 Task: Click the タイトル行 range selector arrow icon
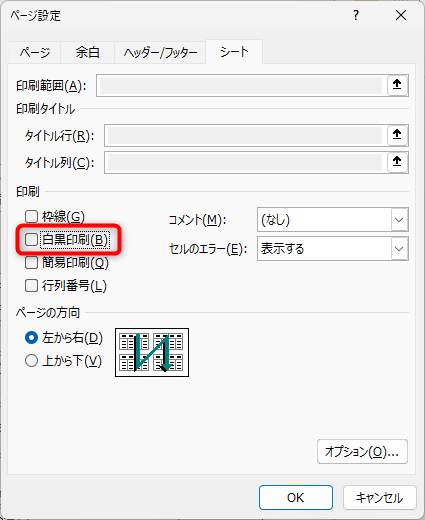pyautogui.click(x=397, y=135)
